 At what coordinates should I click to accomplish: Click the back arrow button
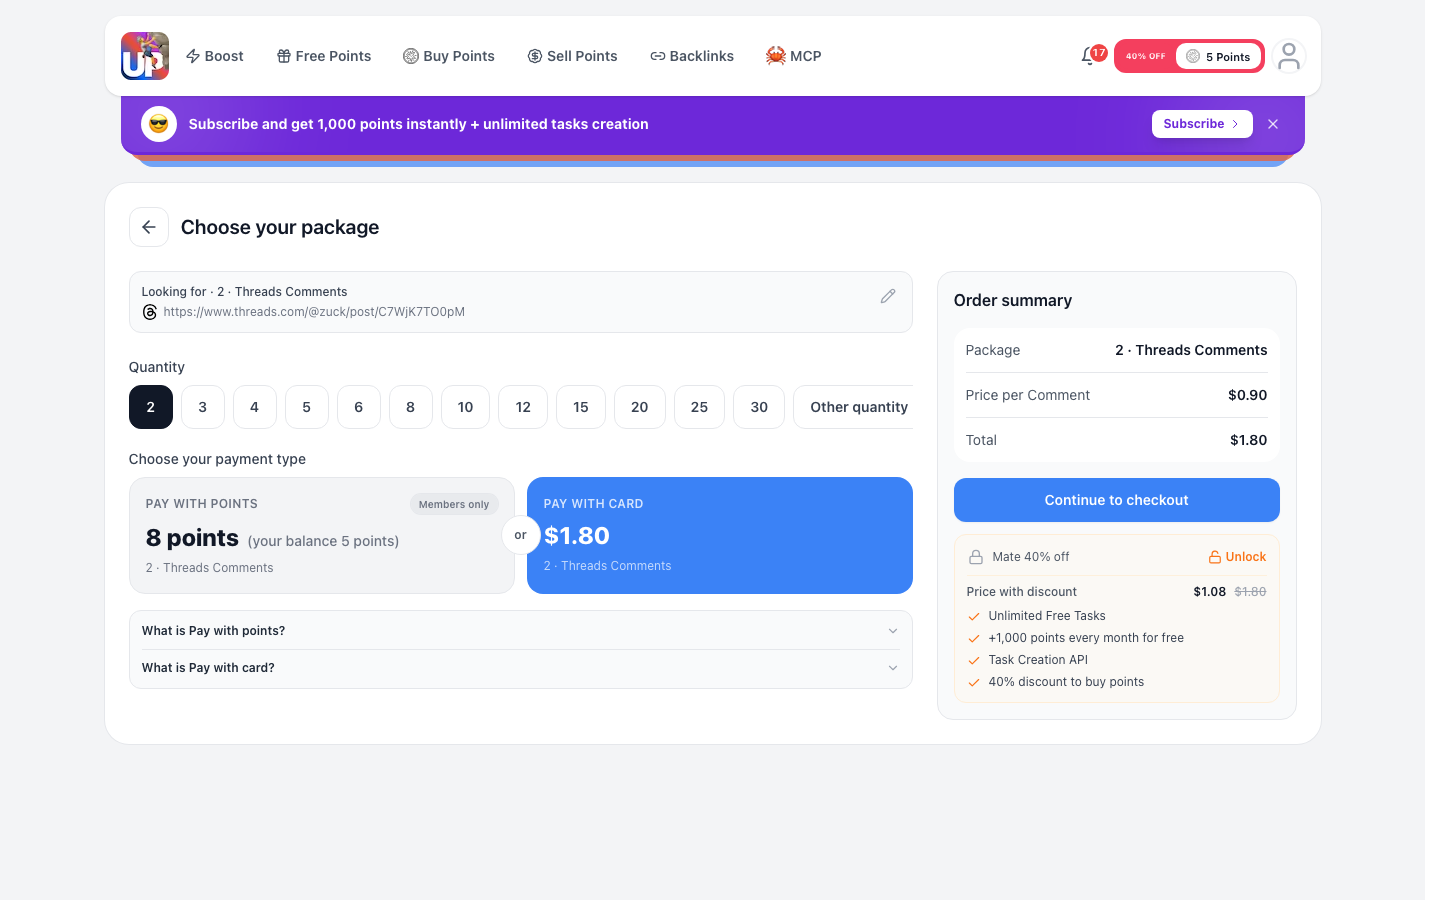(x=149, y=227)
